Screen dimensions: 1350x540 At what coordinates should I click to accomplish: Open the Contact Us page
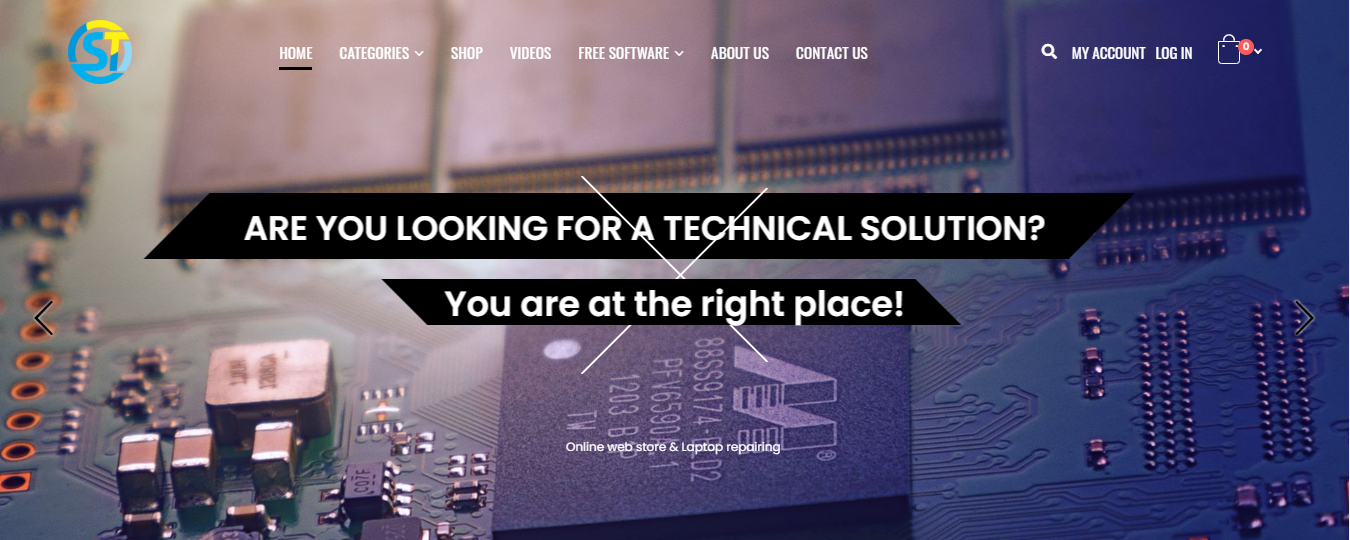(832, 53)
